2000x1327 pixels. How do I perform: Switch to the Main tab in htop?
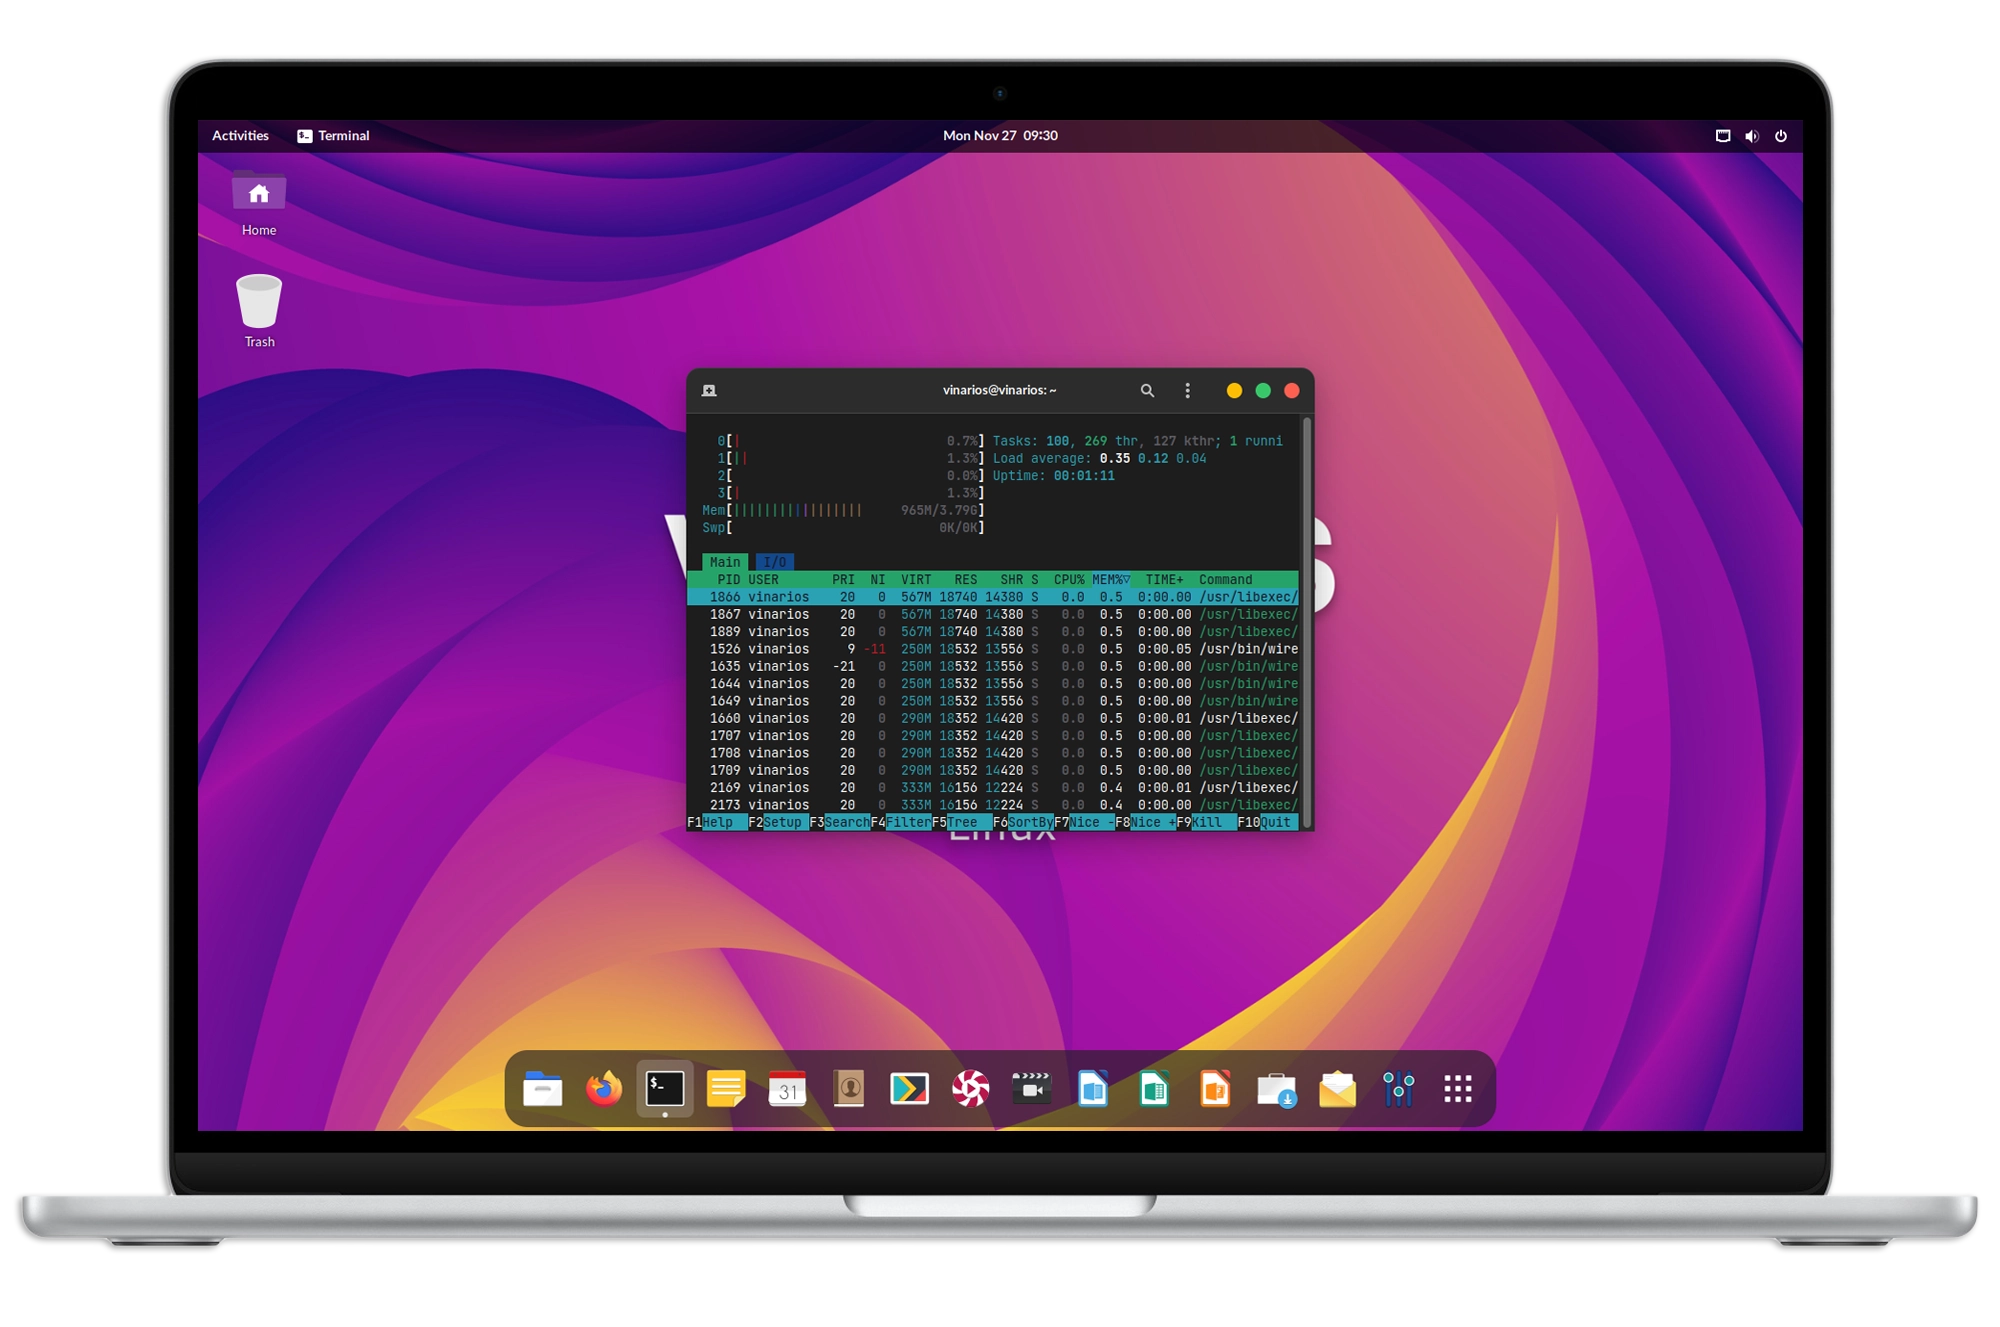[x=725, y=562]
